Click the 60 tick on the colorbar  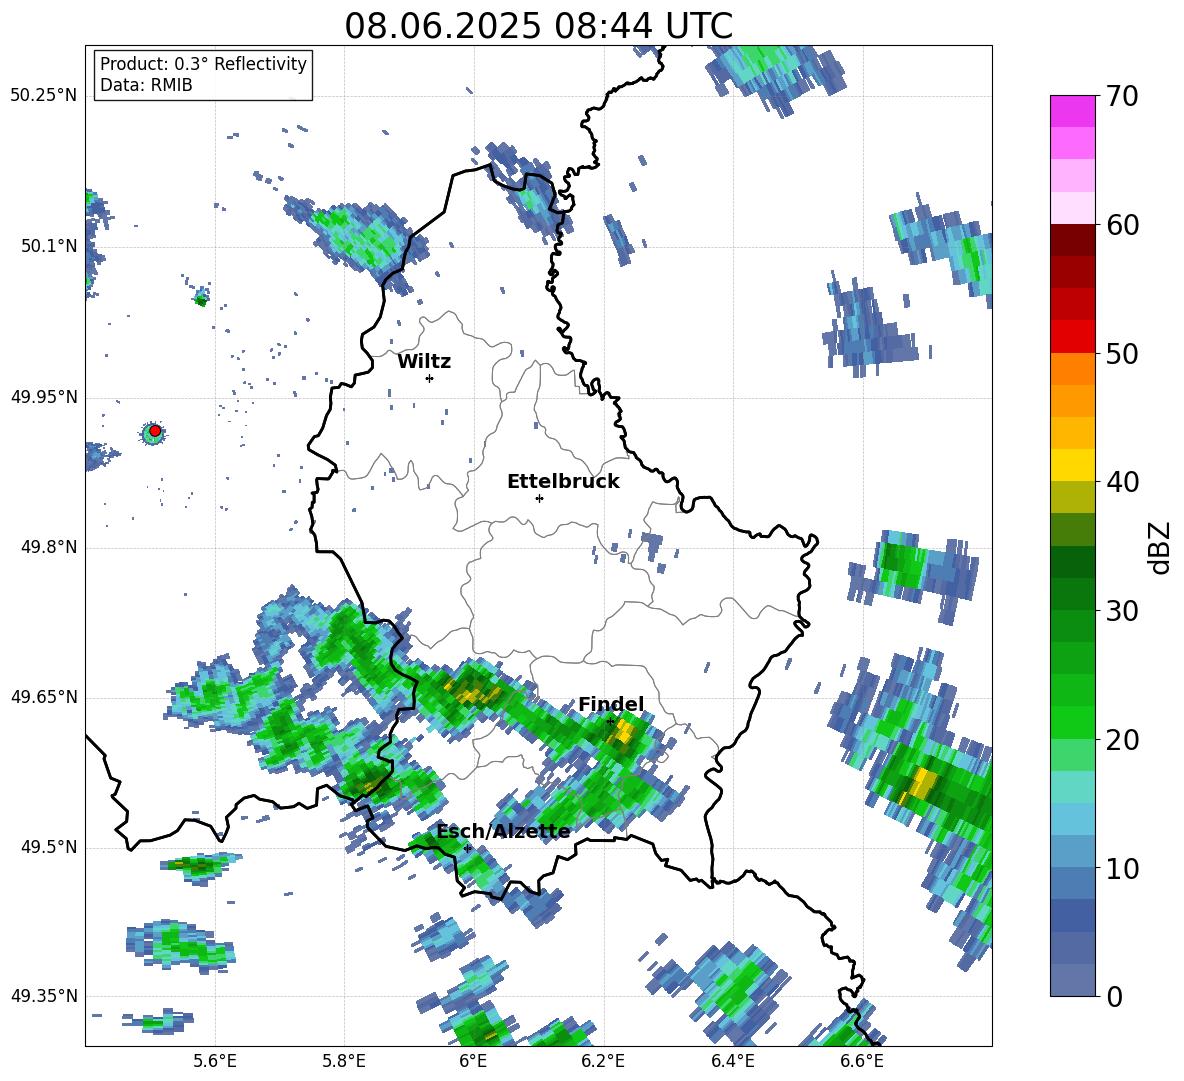(x=1122, y=225)
